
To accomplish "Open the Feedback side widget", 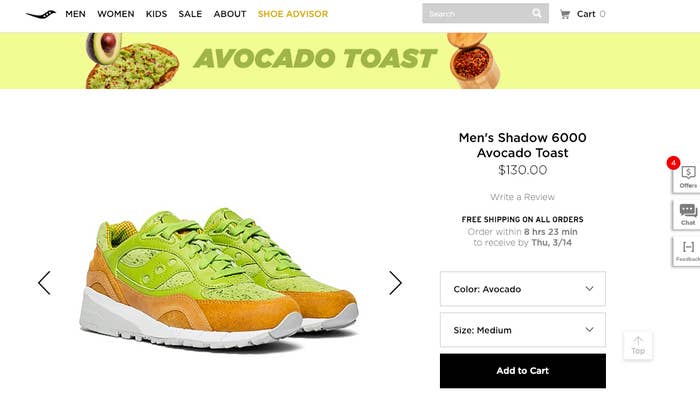I will click(x=687, y=252).
